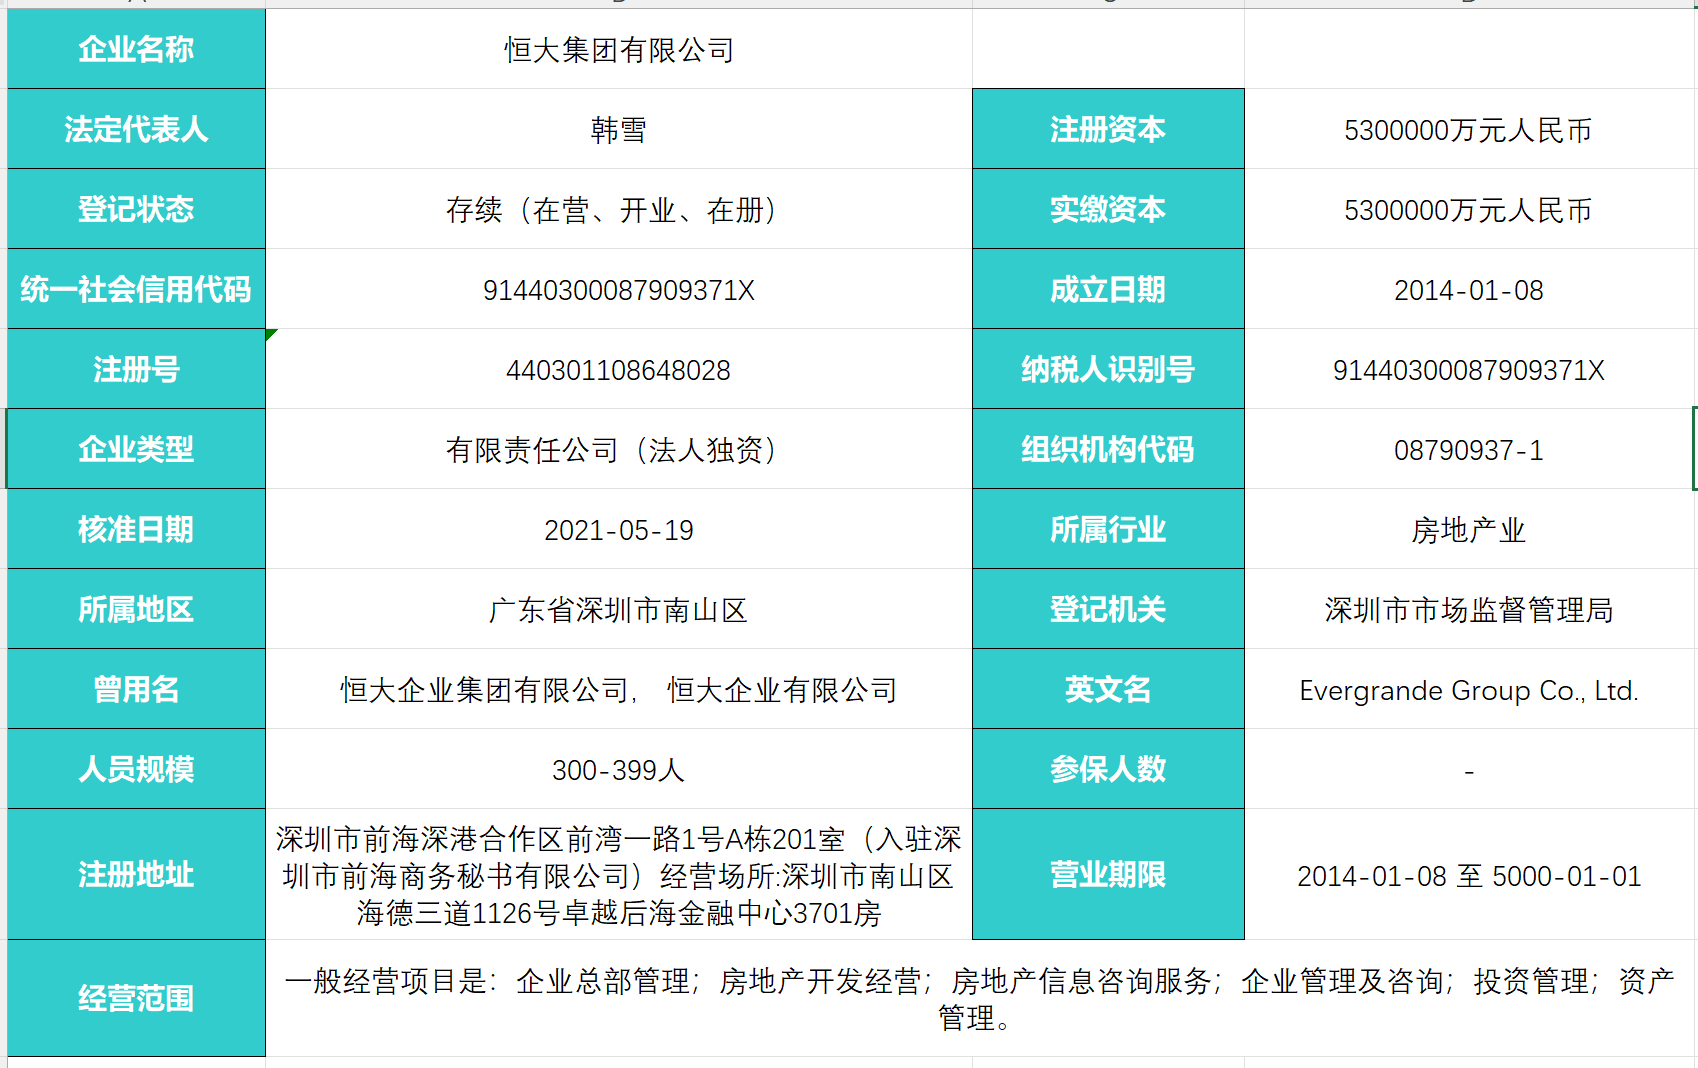Click the cell 08790937-1
Image resolution: width=1698 pixels, height=1068 pixels.
click(x=1469, y=449)
